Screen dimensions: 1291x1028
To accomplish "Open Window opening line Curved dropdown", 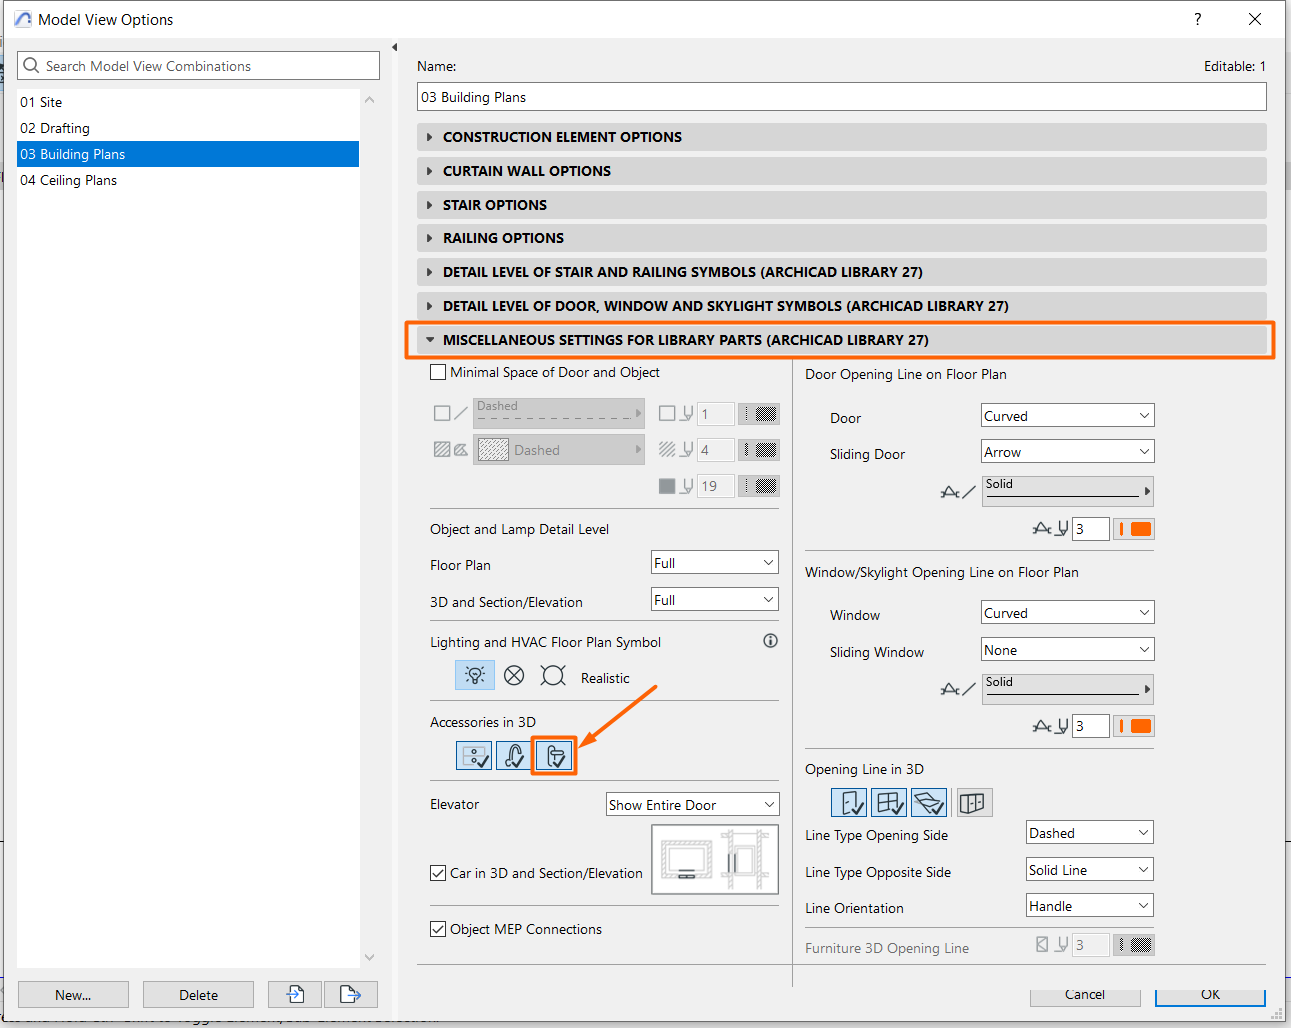I will 1068,613.
